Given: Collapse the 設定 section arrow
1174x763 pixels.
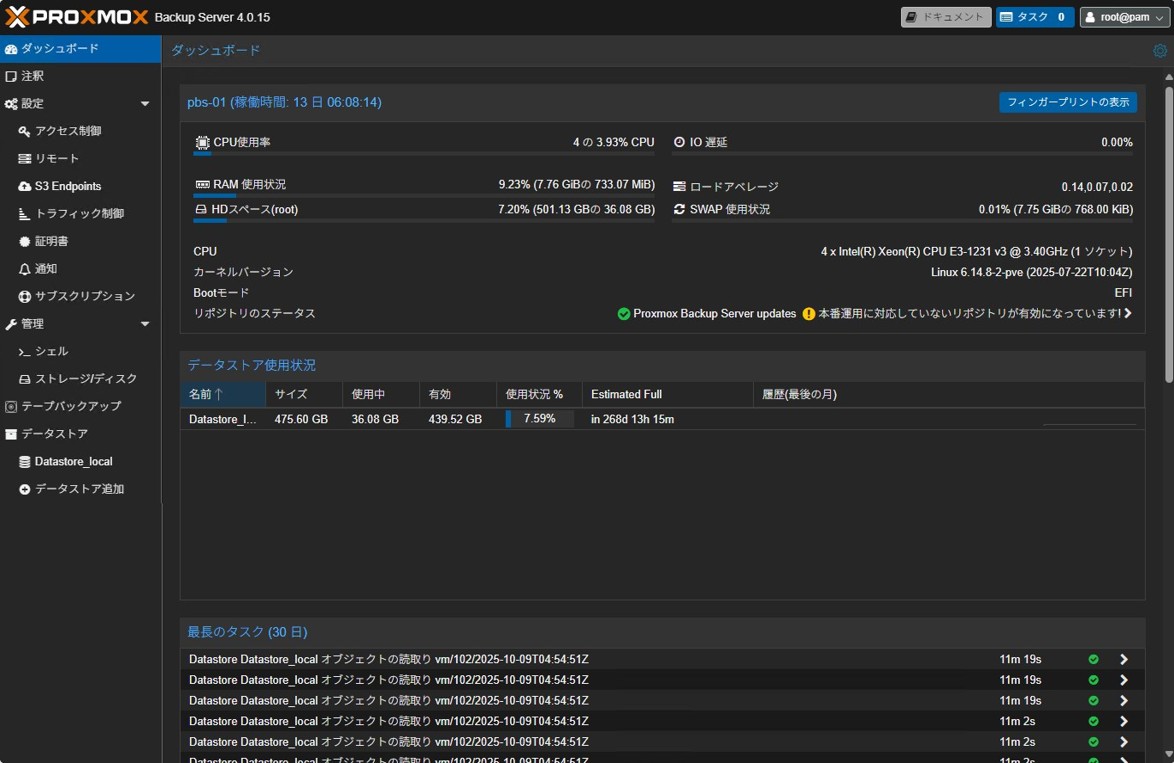Looking at the screenshot, I should point(145,104).
